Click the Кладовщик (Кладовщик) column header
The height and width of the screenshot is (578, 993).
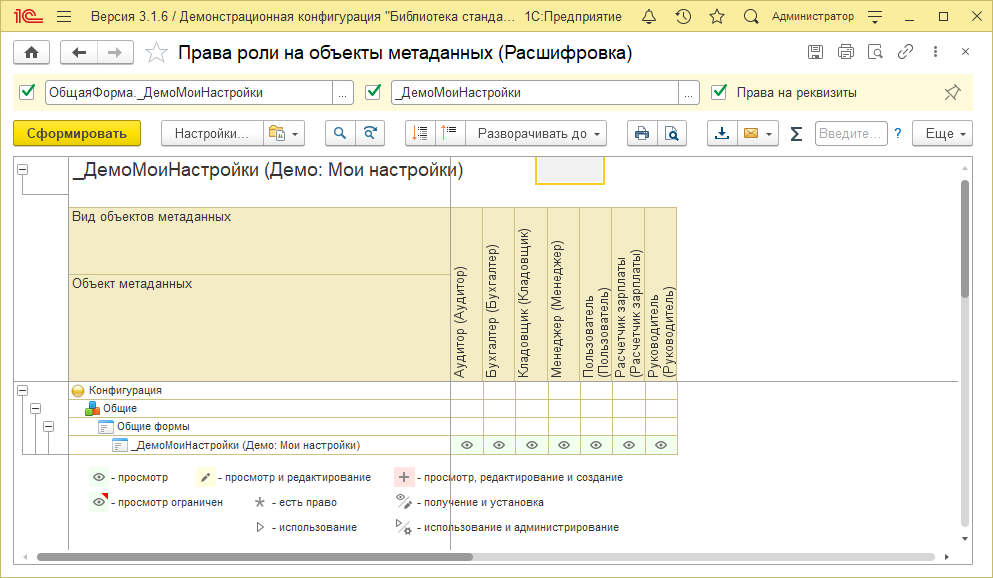[x=531, y=294]
